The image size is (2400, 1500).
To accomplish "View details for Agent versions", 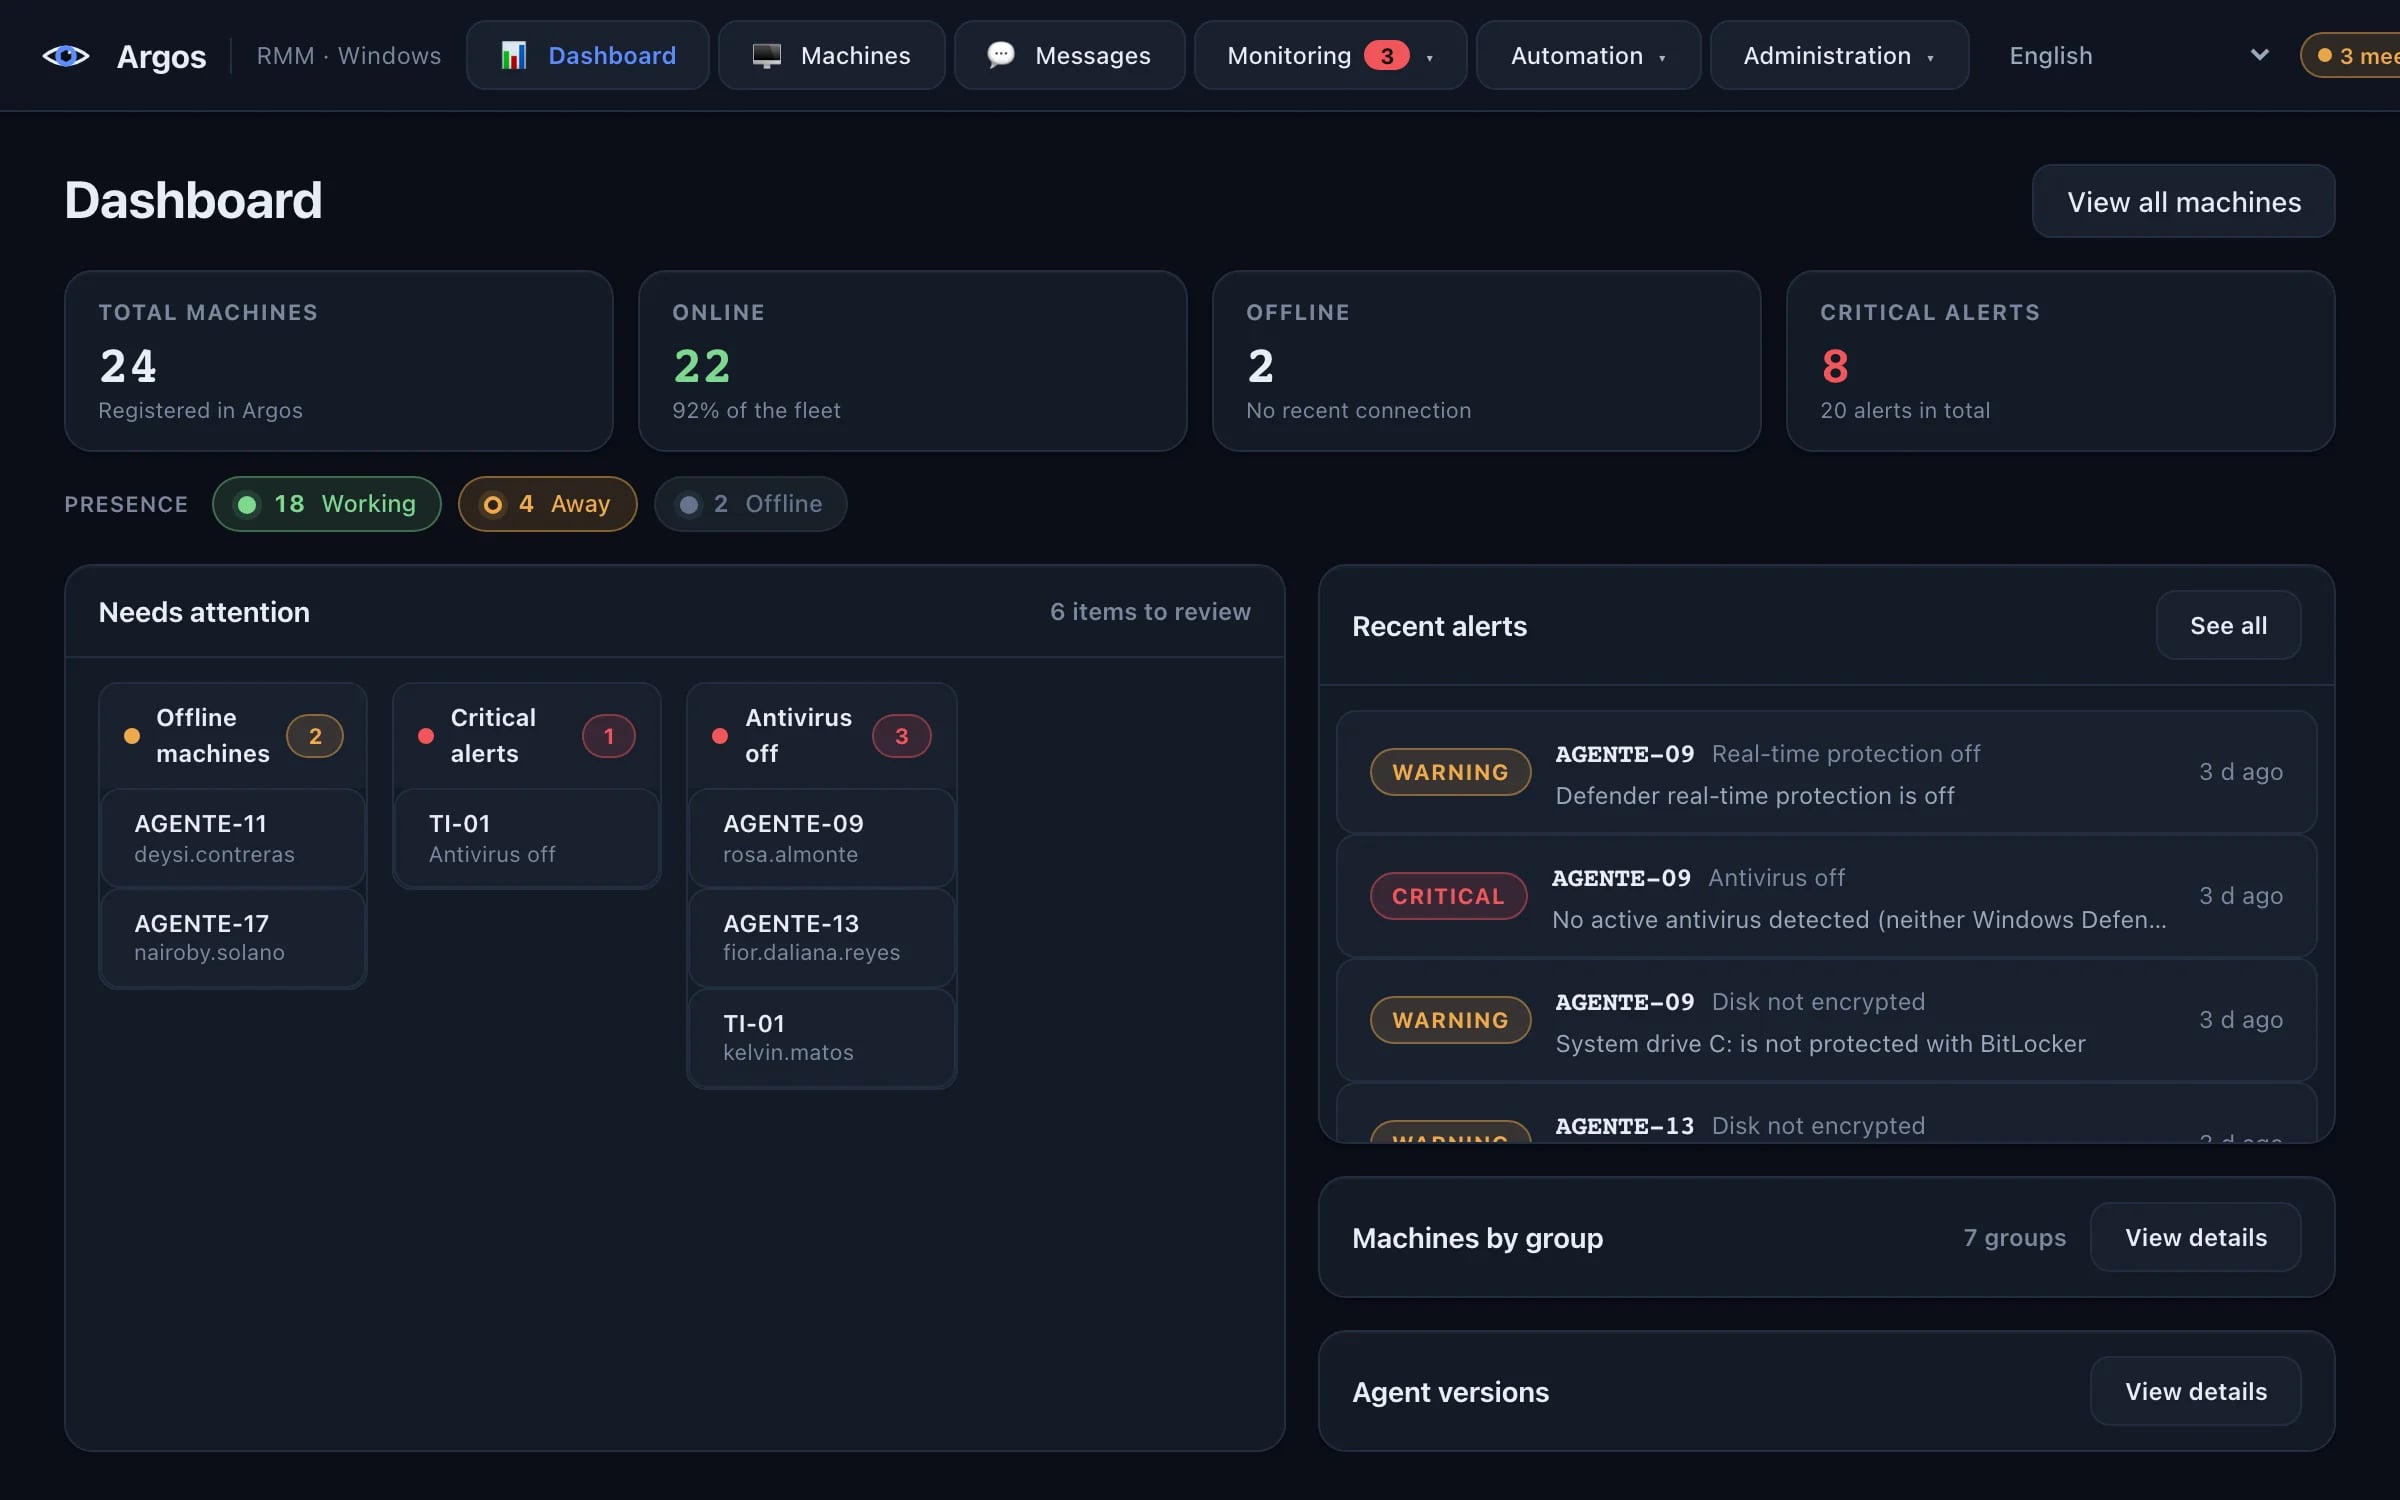I will pos(2195,1392).
